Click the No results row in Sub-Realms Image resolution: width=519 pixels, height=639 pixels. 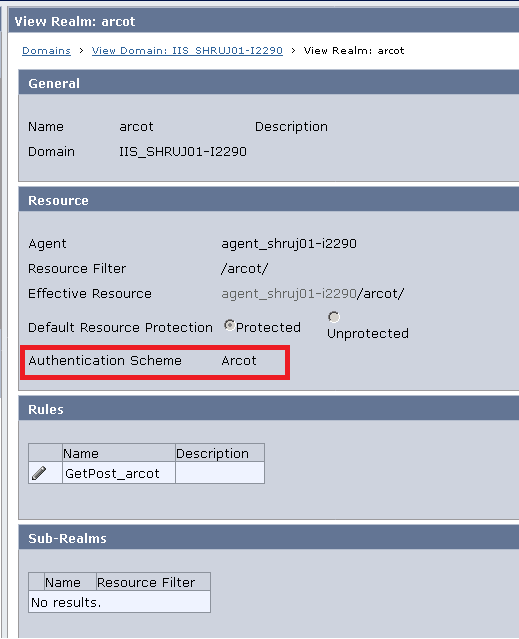(119, 602)
